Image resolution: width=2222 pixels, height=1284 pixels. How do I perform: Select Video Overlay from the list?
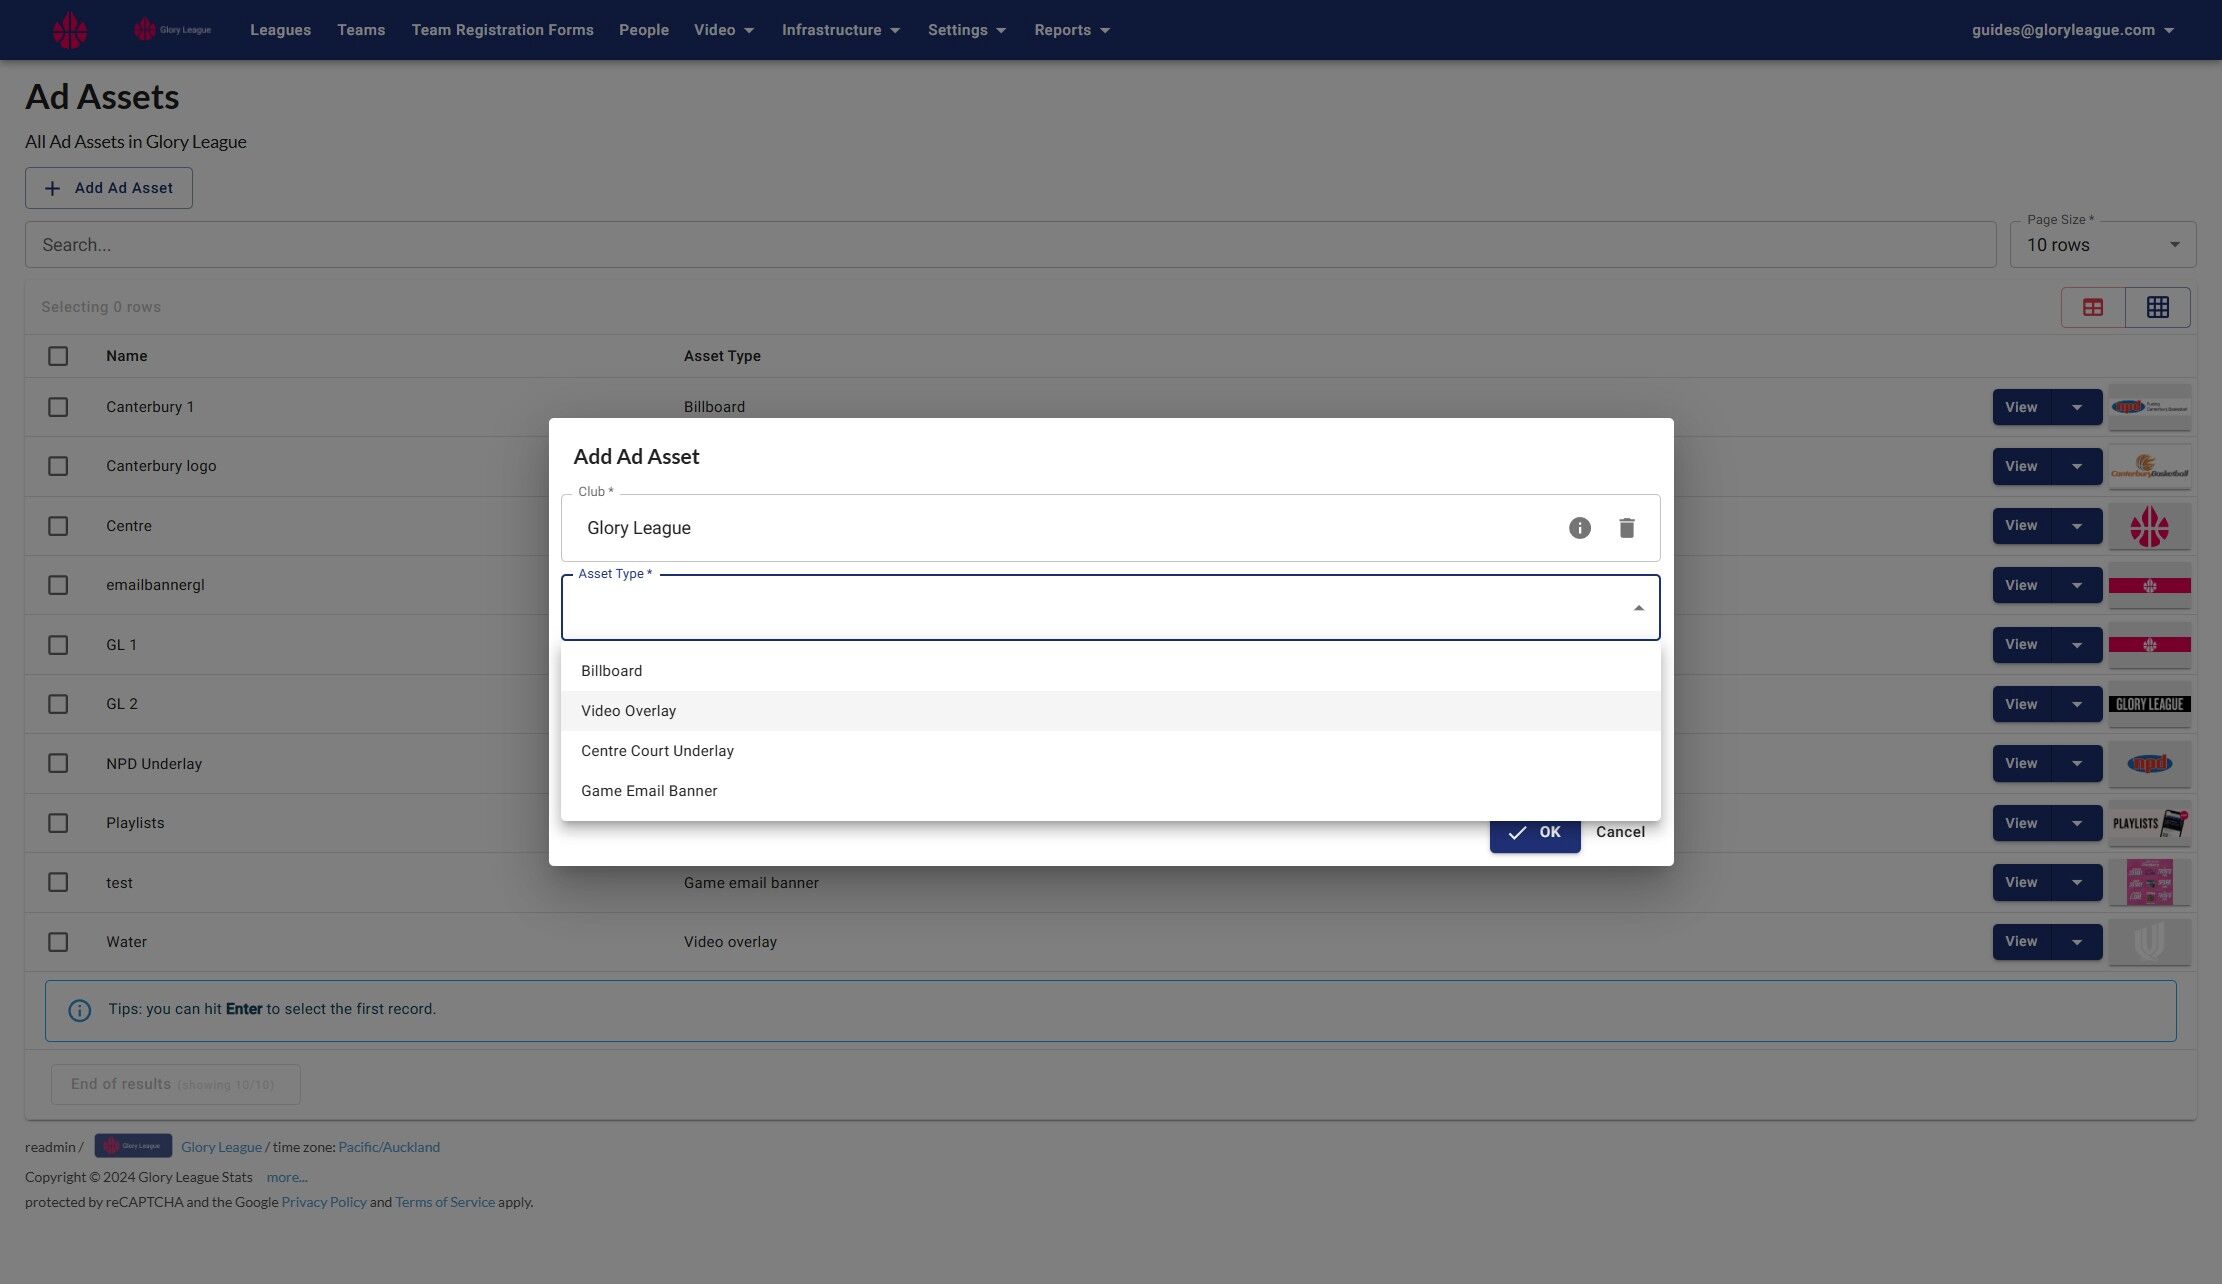628,711
